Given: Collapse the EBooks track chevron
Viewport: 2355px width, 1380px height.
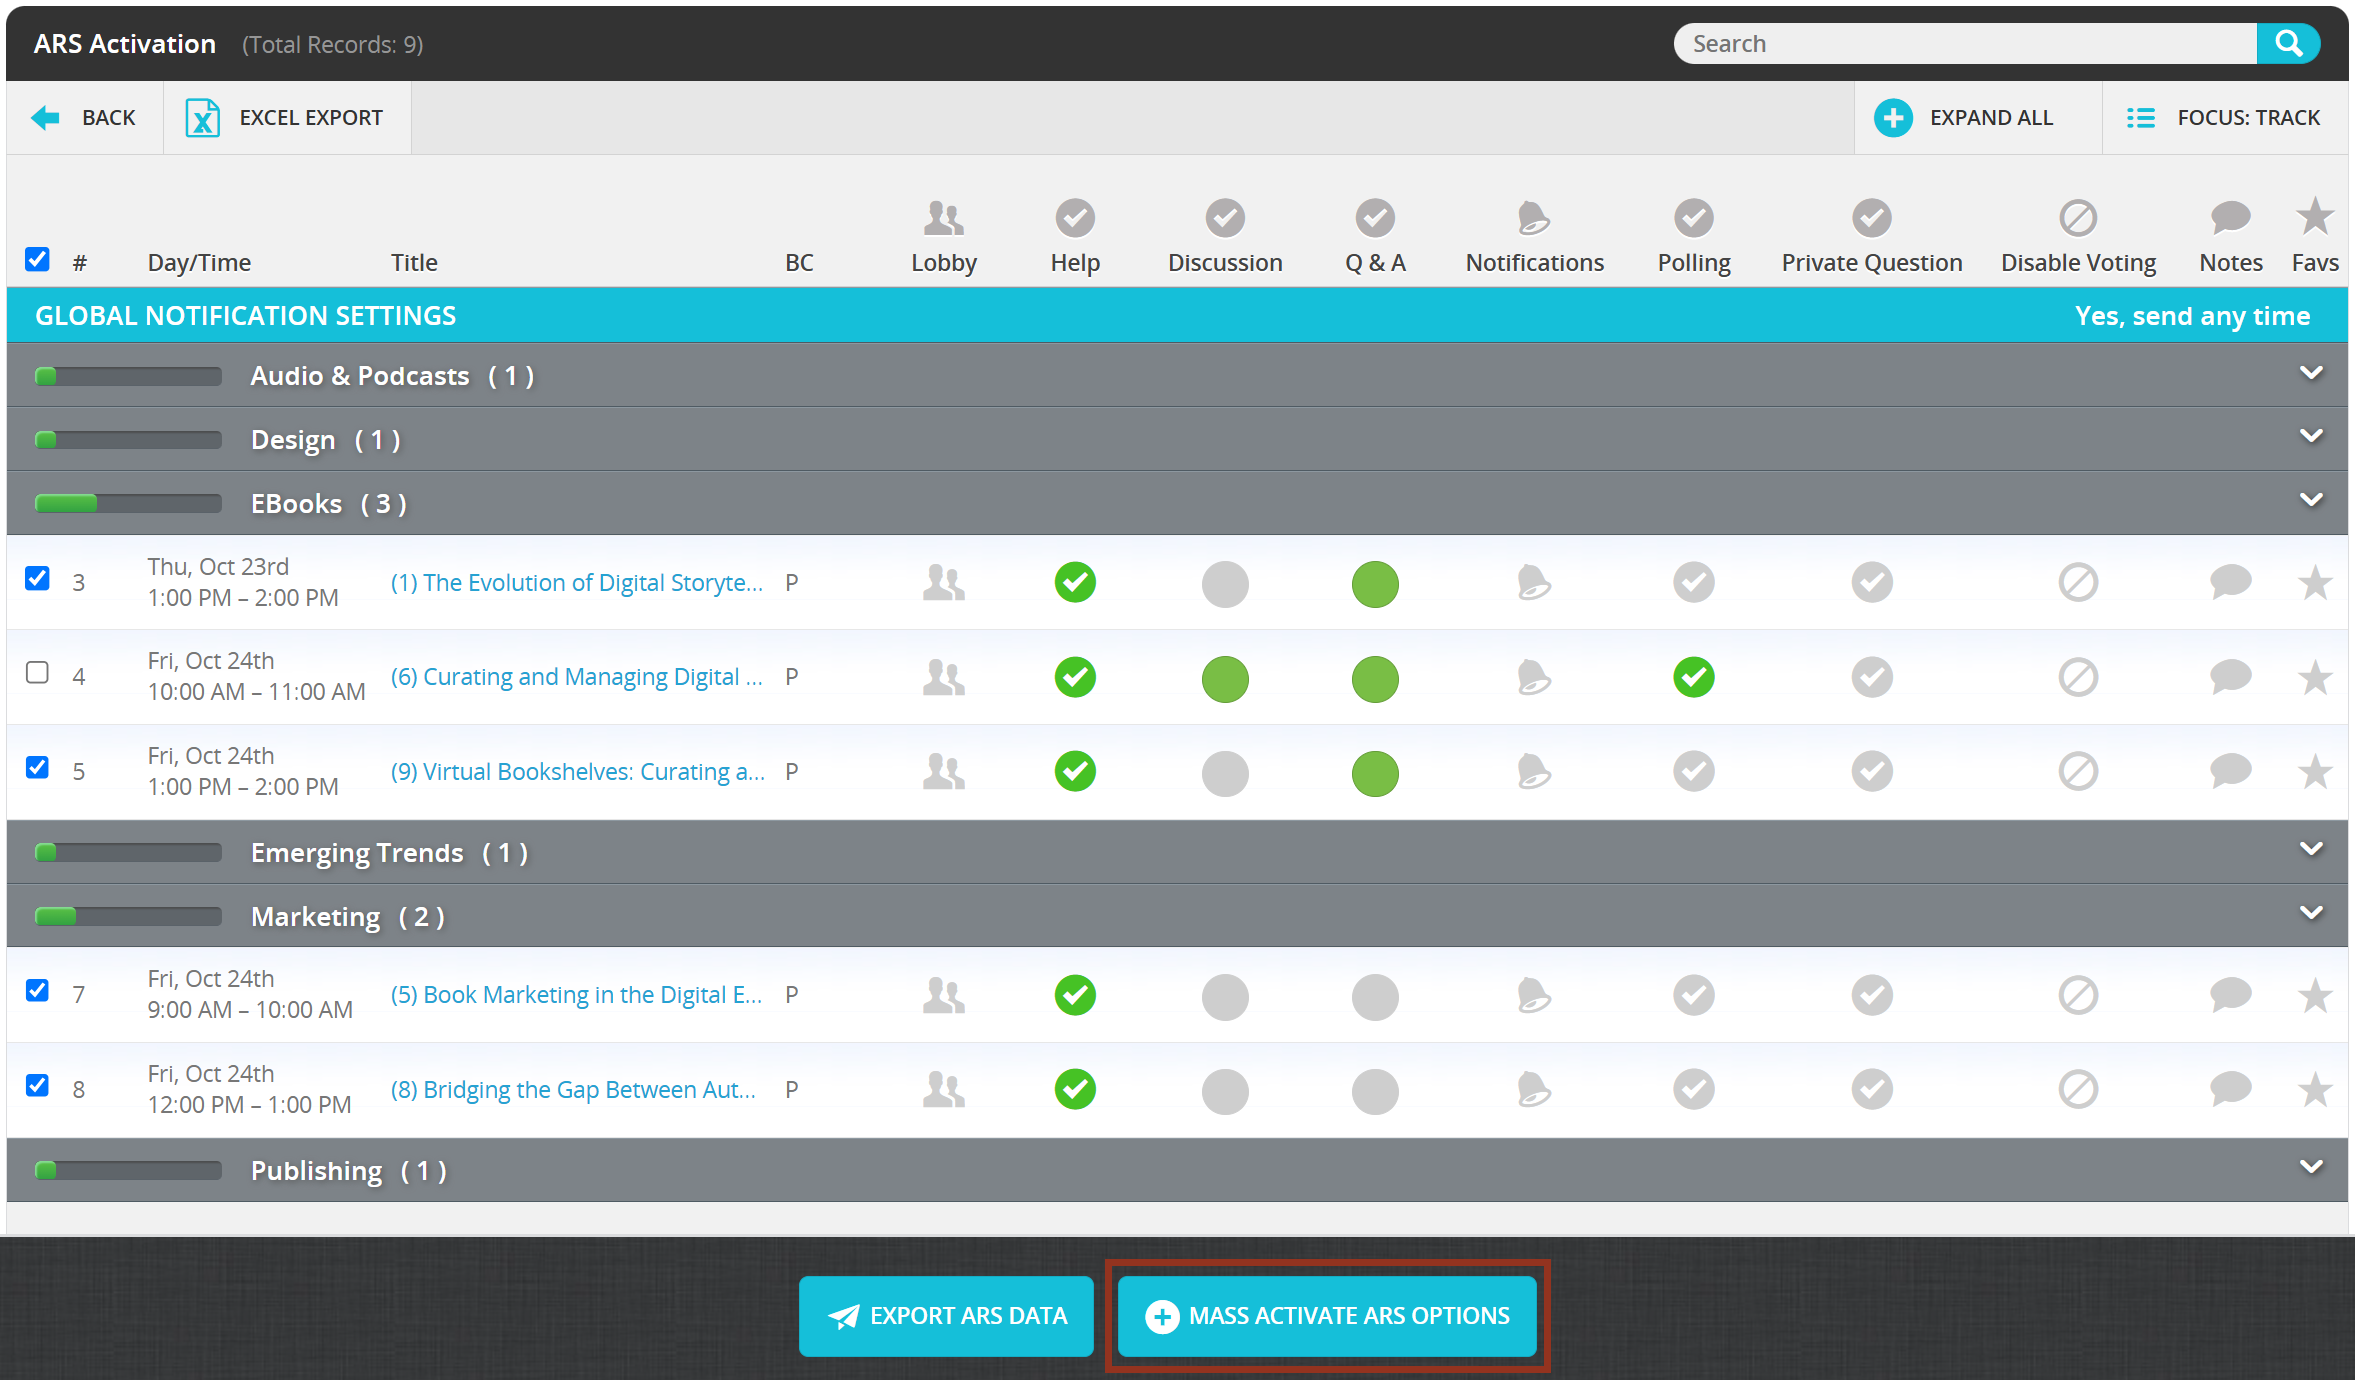Looking at the screenshot, I should [x=2310, y=500].
